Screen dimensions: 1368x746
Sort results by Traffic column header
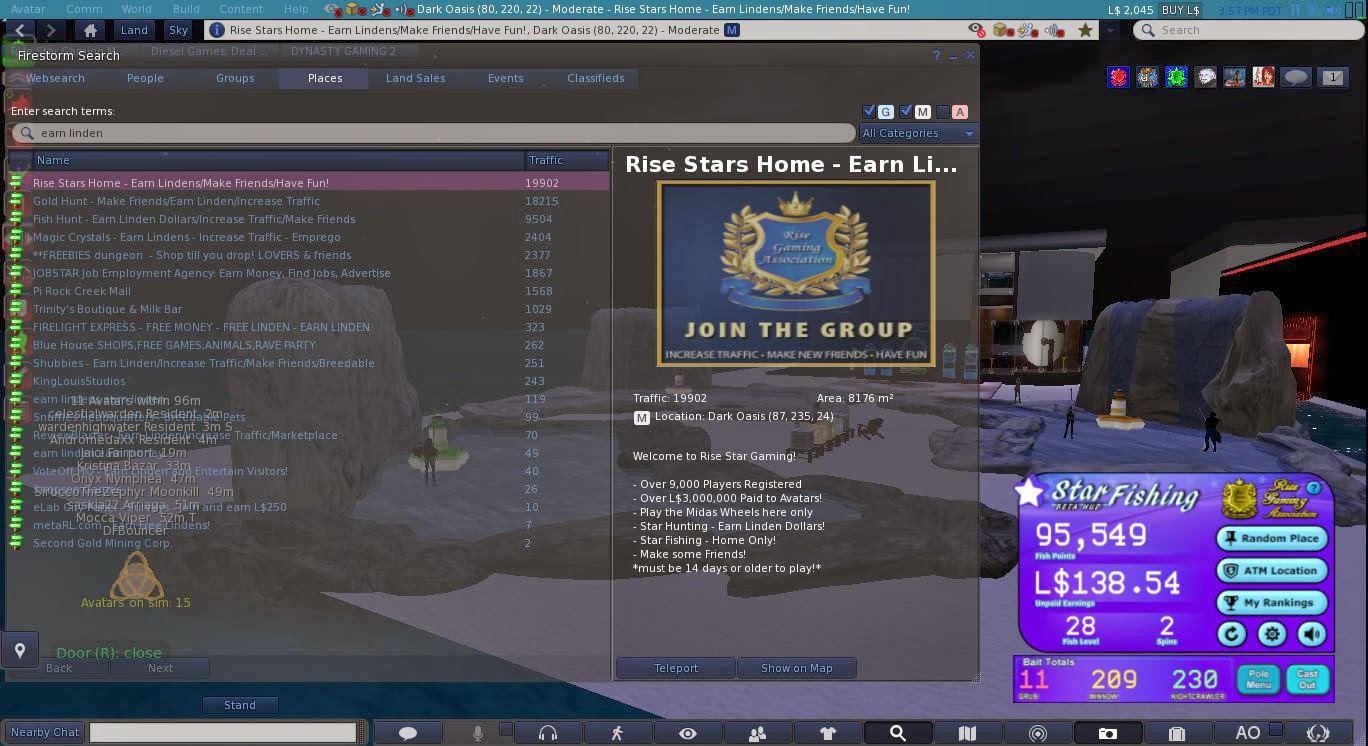(566, 160)
